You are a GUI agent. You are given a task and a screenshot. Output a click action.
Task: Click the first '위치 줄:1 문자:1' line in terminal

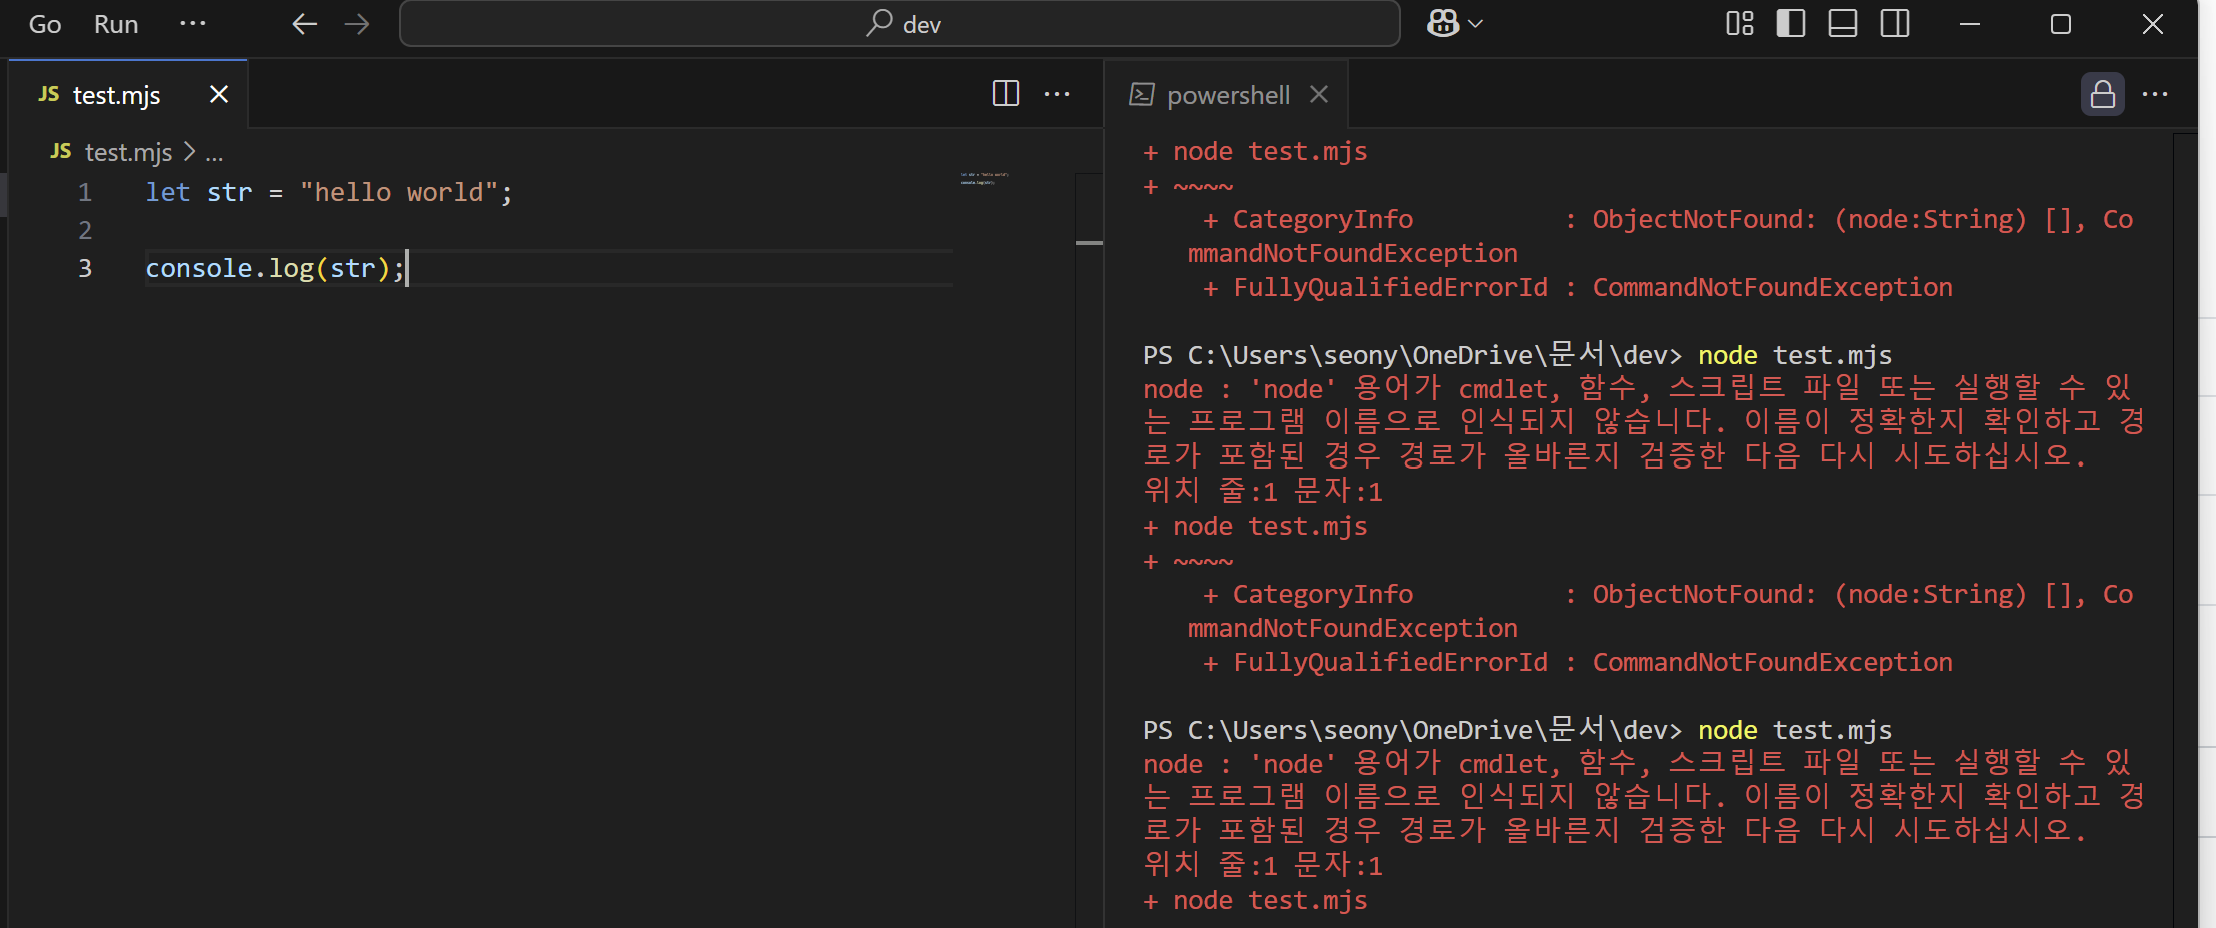click(x=1263, y=490)
